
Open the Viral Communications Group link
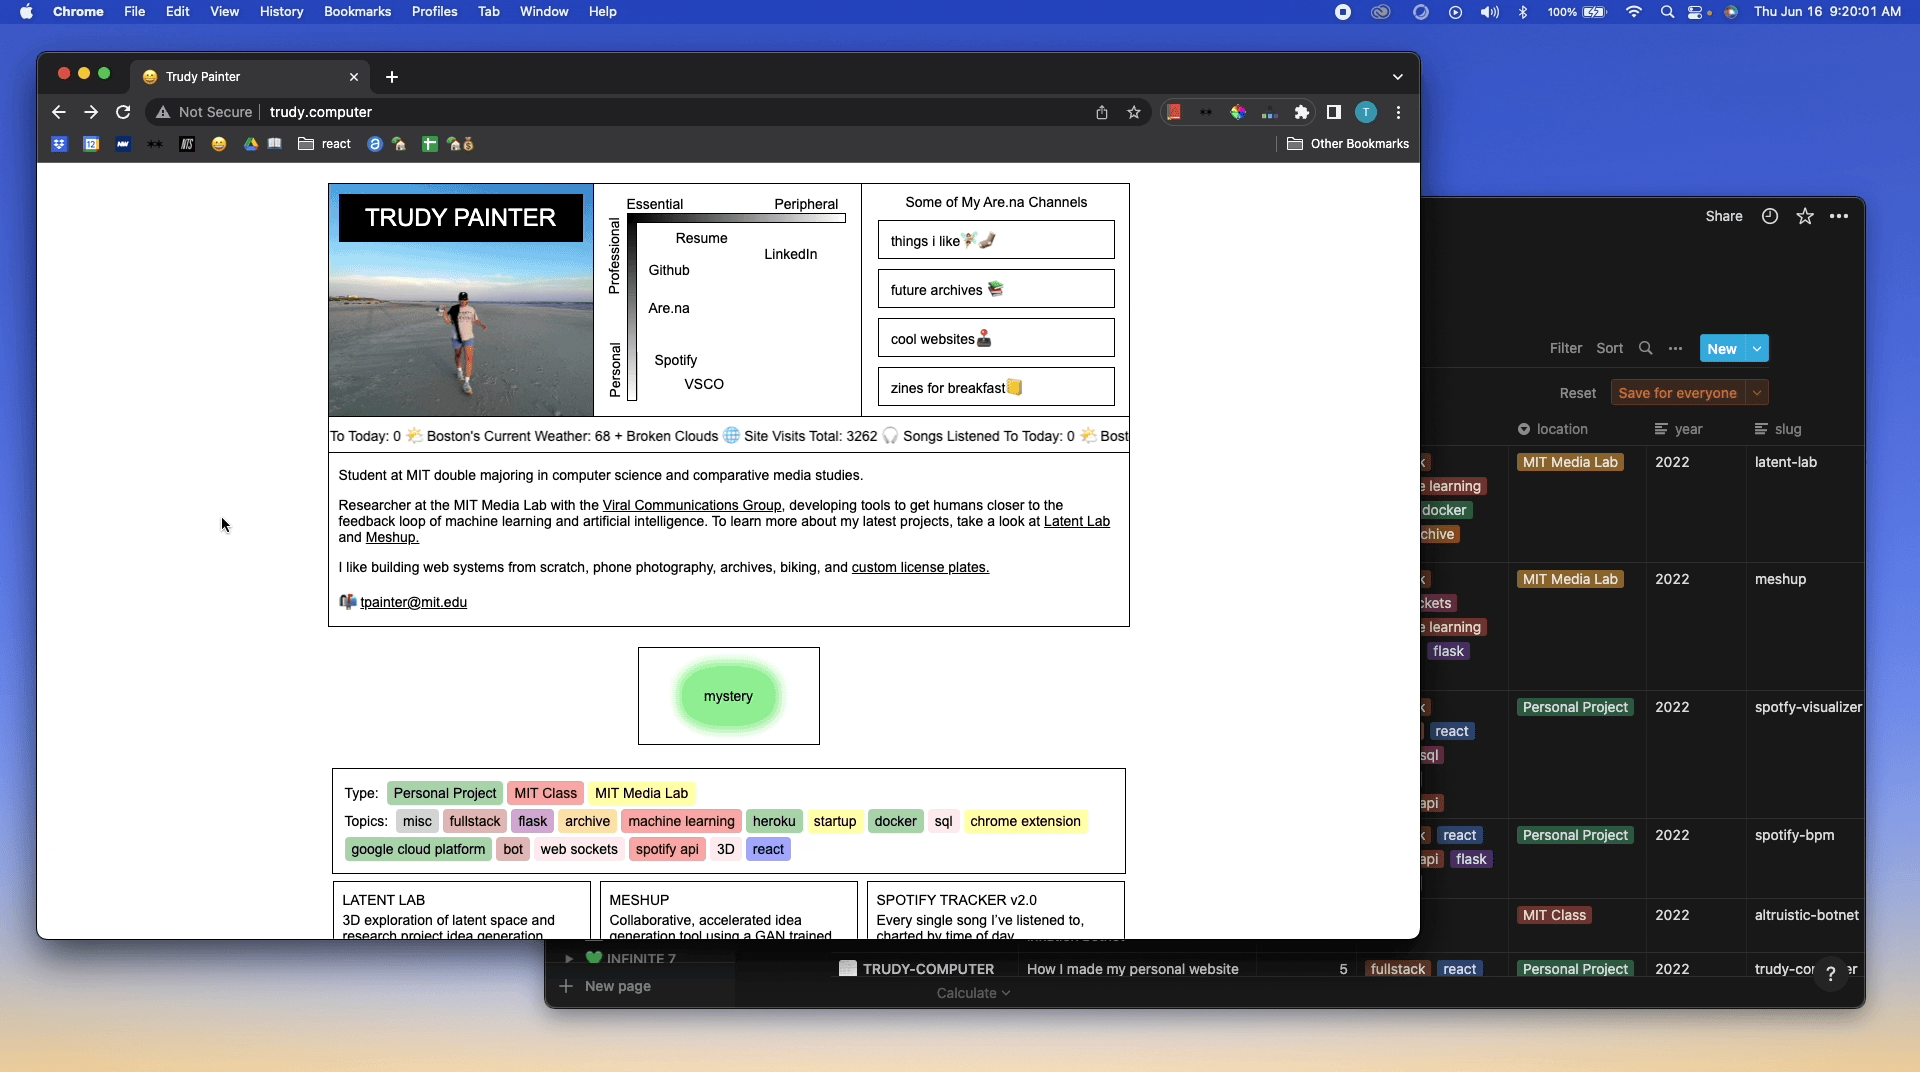click(692, 505)
